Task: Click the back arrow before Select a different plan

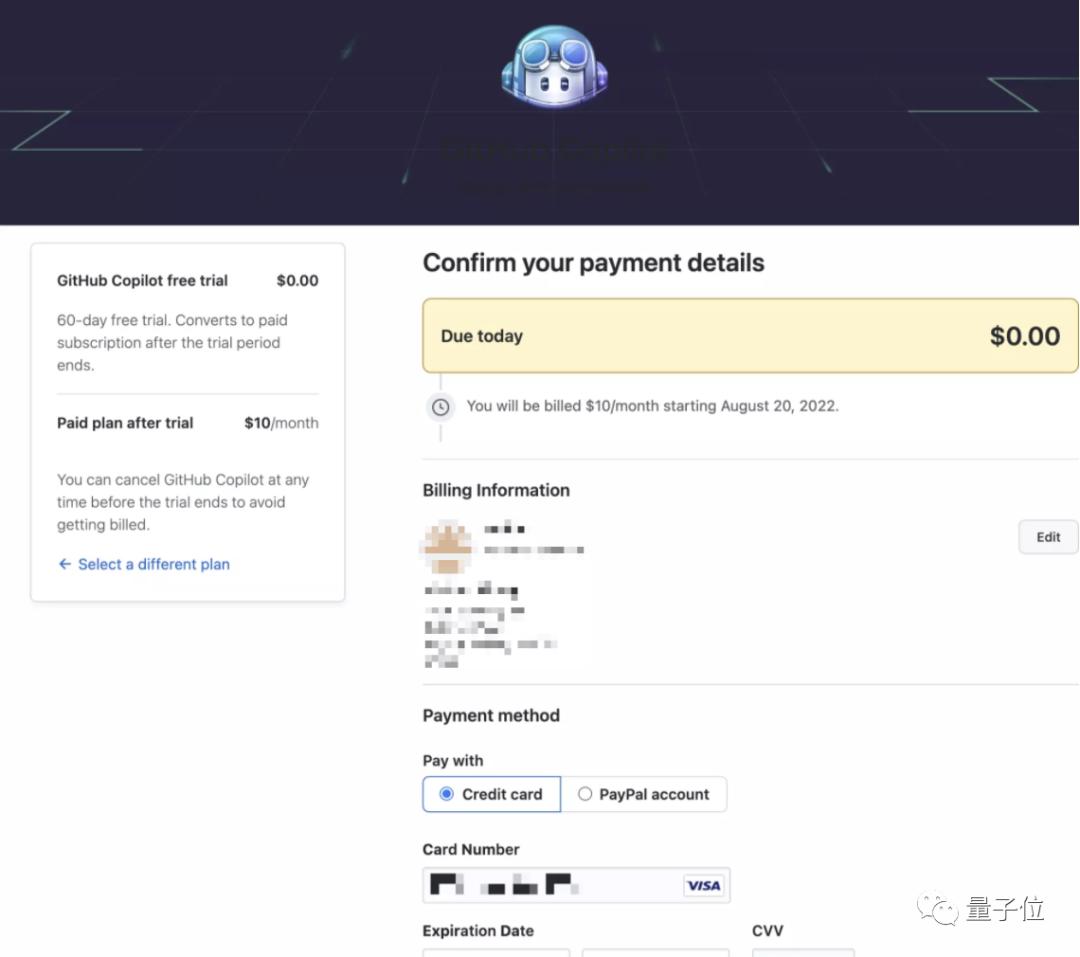Action: (65, 564)
